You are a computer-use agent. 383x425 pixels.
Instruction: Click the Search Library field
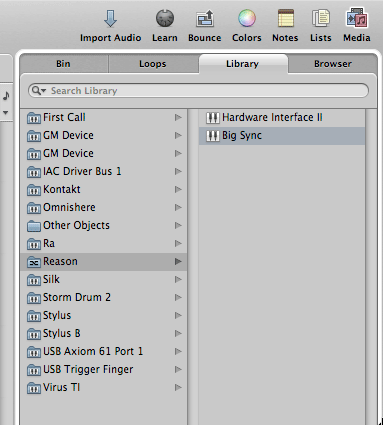[x=199, y=91]
